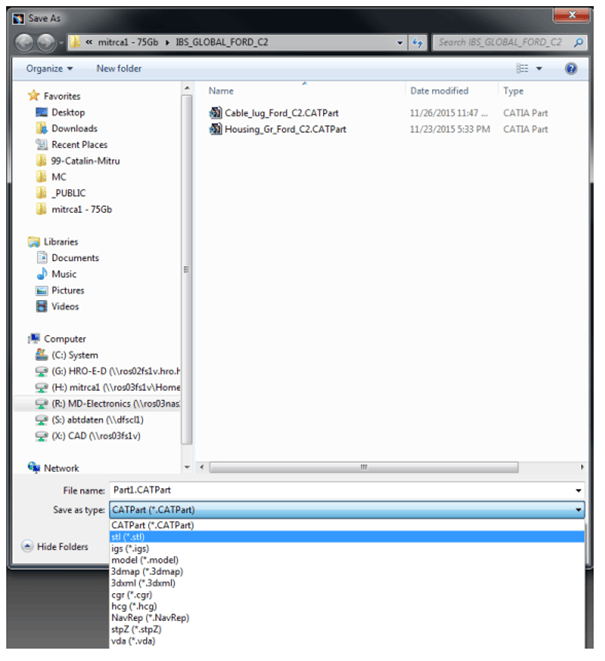Image resolution: width=605 pixels, height=661 pixels.
Task: Click the (S:) abtdaten drive icon
Action: (41, 420)
